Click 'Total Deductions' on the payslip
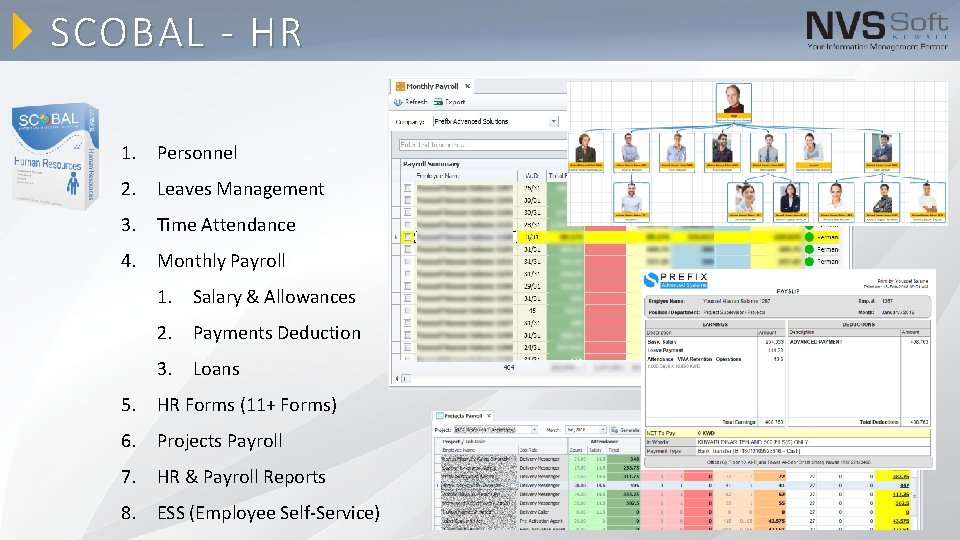Image resolution: width=960 pixels, height=540 pixels. point(879,422)
